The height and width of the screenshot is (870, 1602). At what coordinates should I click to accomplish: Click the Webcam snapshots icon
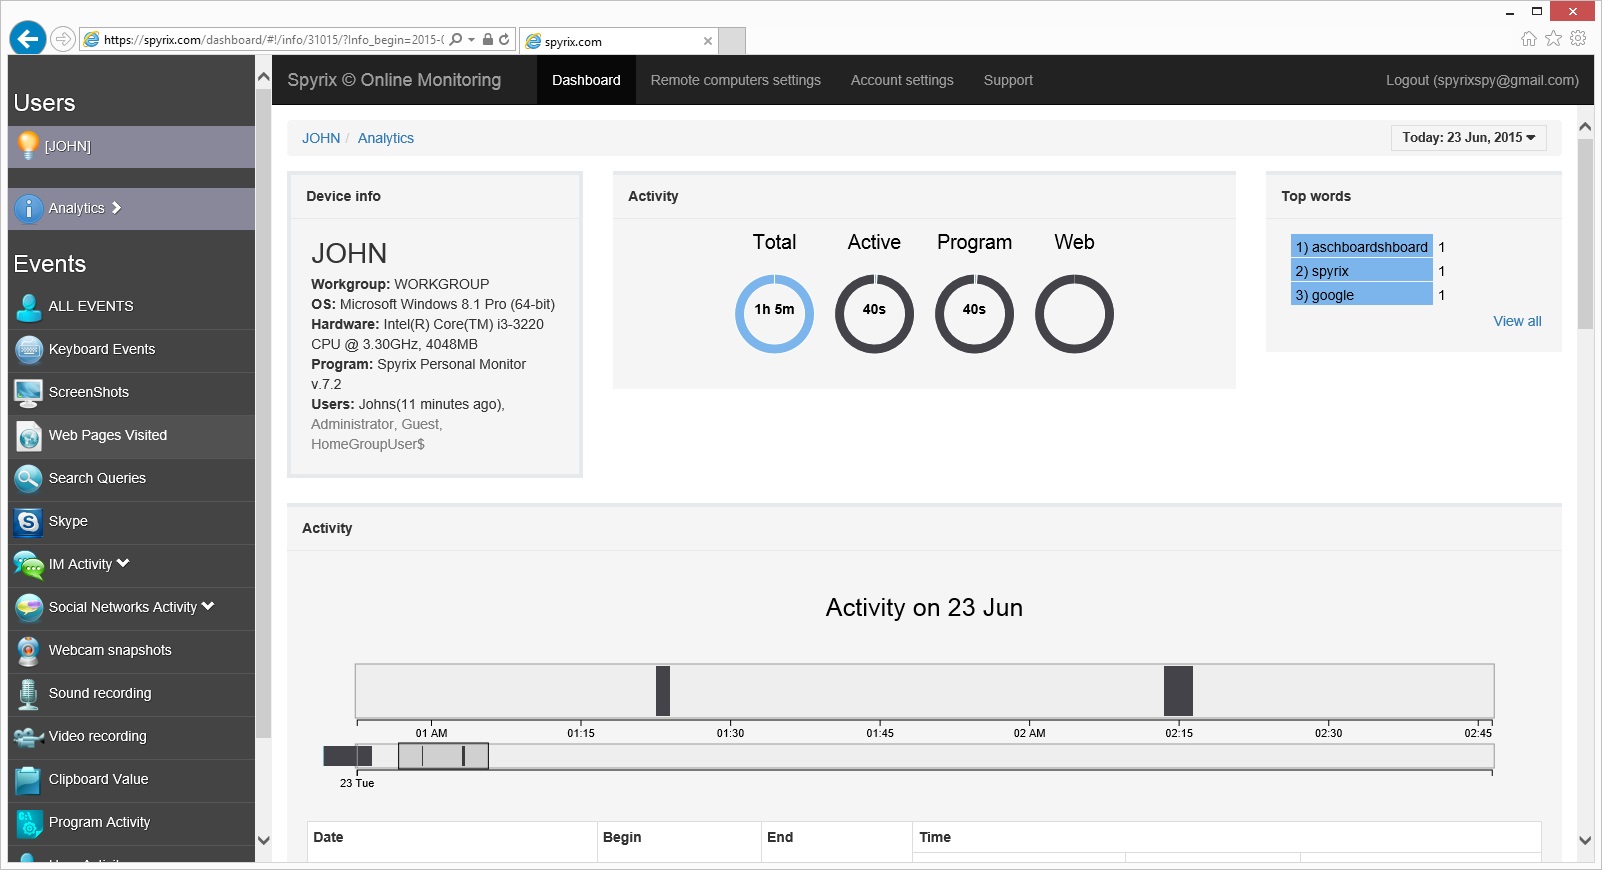click(28, 650)
